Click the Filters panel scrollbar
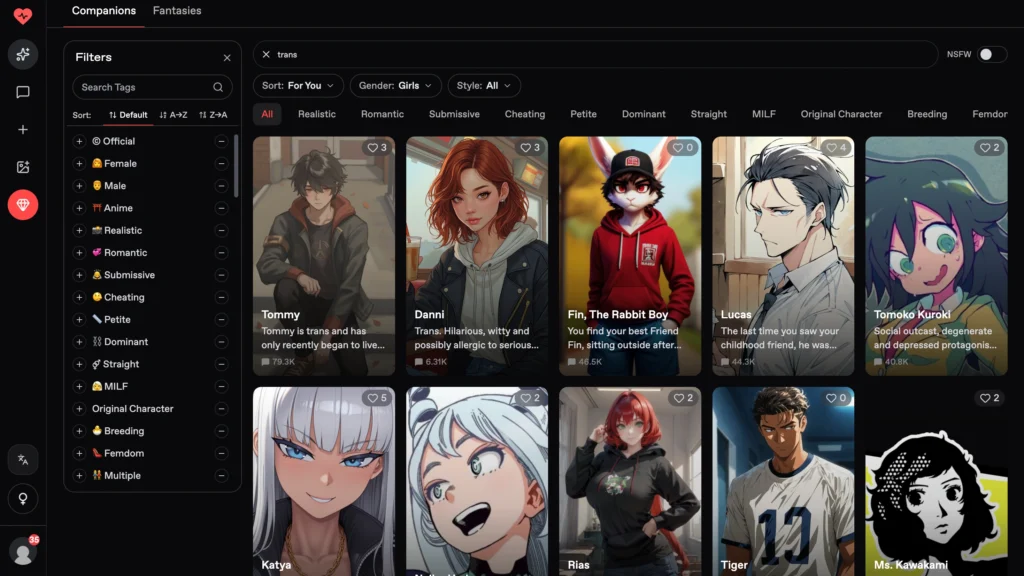The width and height of the screenshot is (1024, 576). (x=236, y=166)
